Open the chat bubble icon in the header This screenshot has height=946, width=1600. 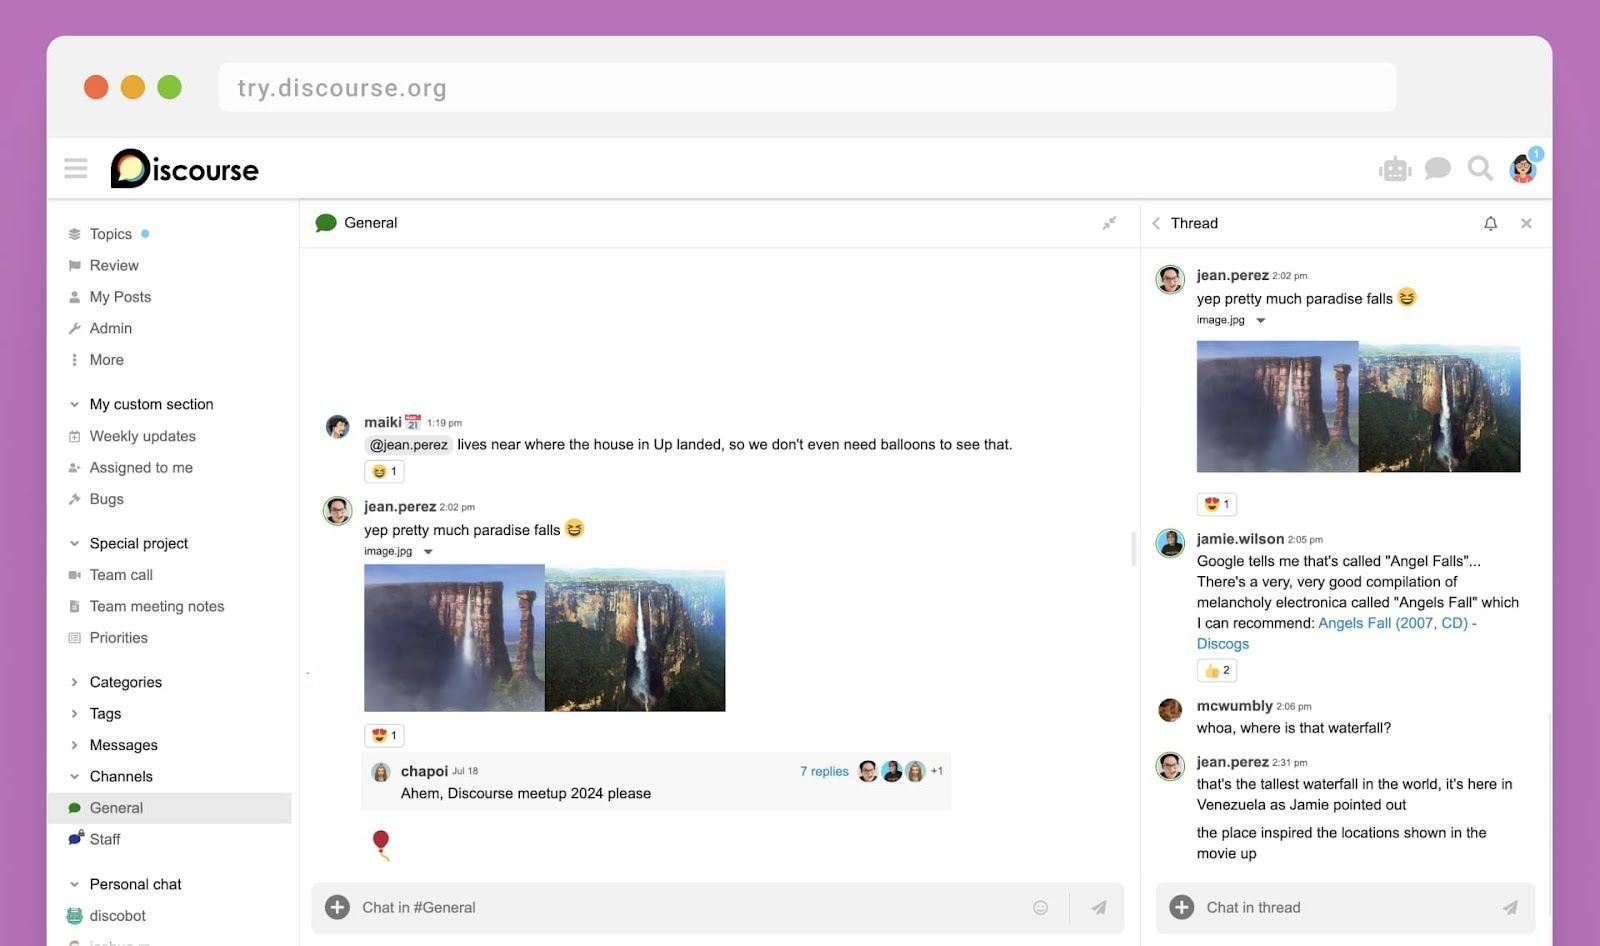pos(1438,168)
